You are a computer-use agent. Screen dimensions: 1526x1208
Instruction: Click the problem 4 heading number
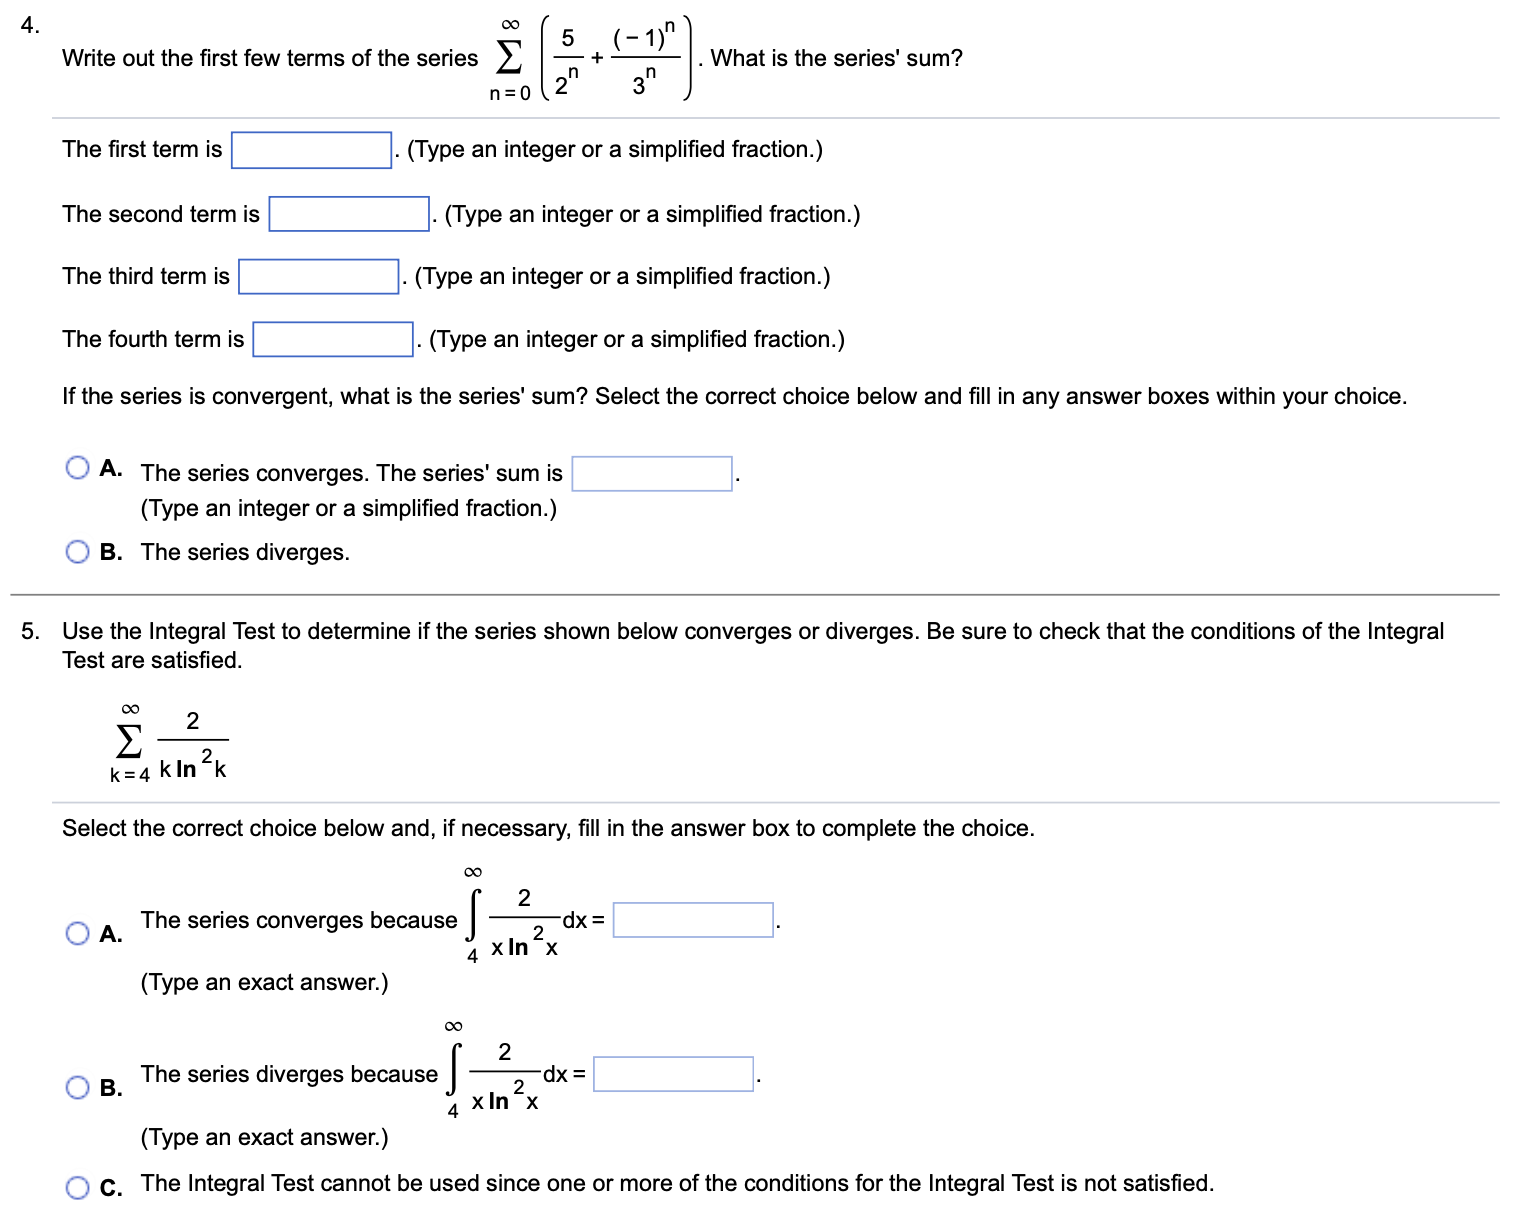29,24
